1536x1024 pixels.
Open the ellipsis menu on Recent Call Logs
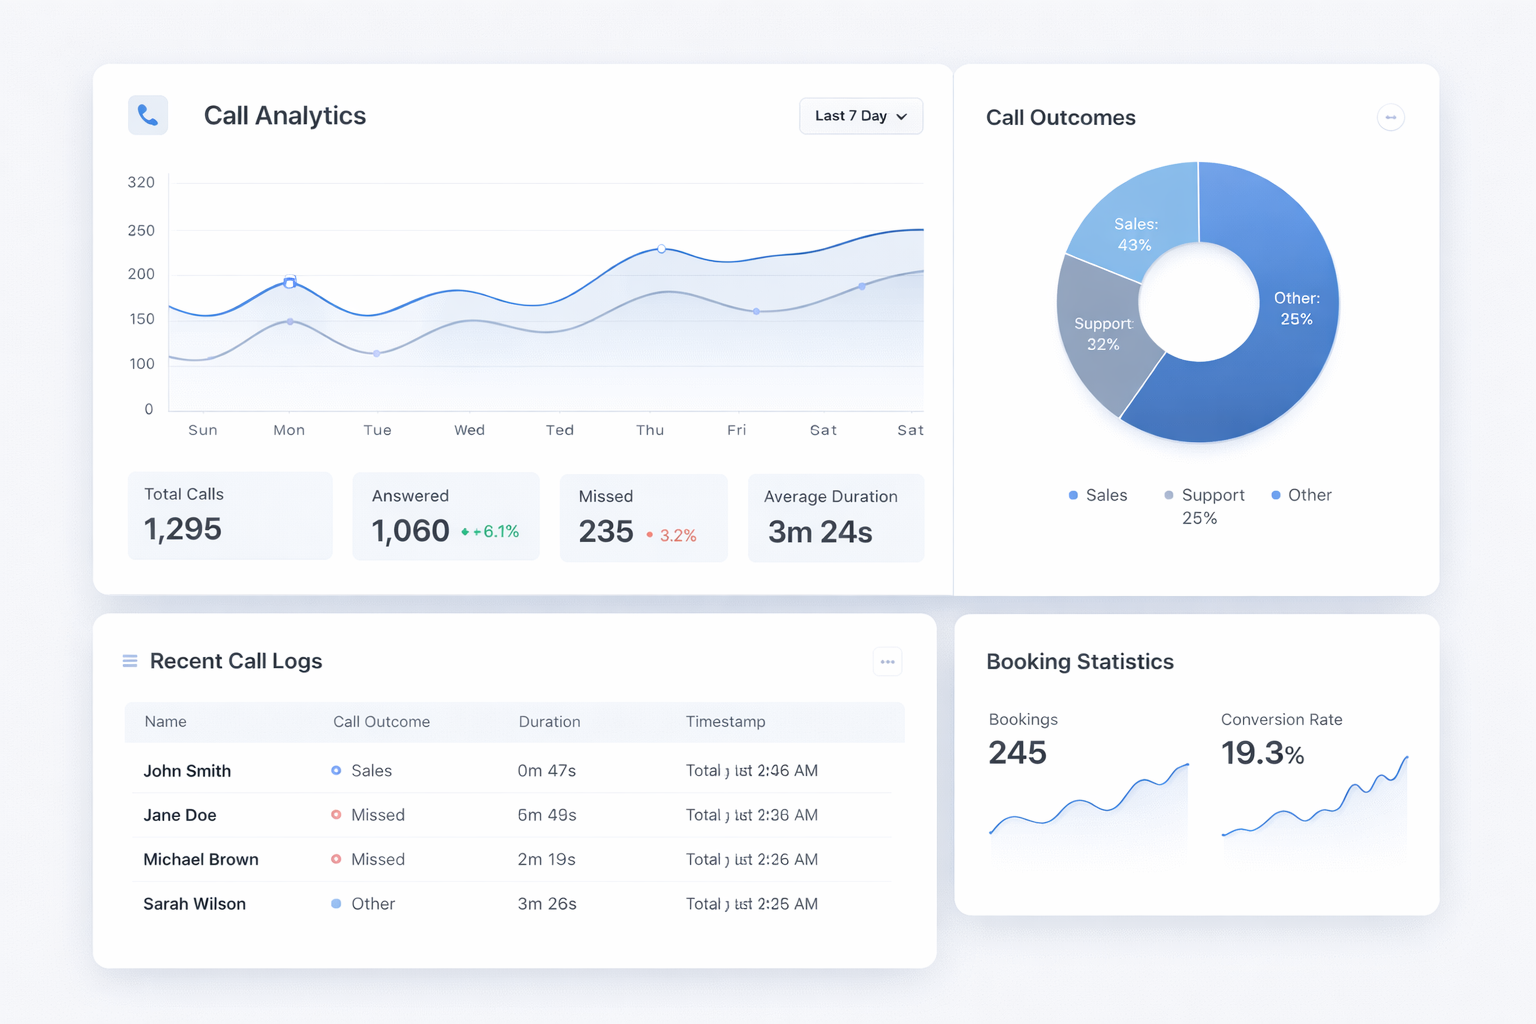coord(887,661)
